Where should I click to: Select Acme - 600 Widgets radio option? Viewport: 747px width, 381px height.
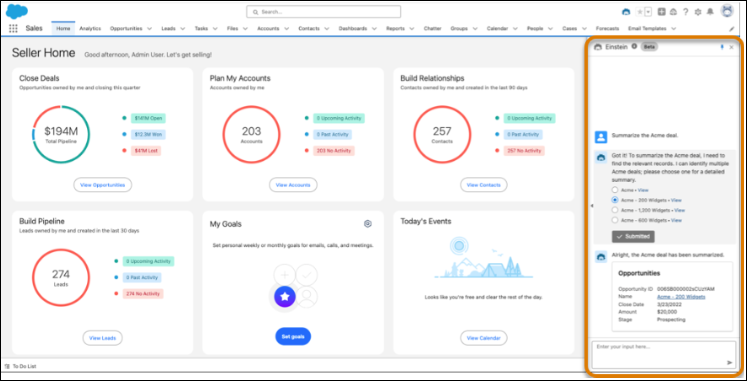point(615,220)
